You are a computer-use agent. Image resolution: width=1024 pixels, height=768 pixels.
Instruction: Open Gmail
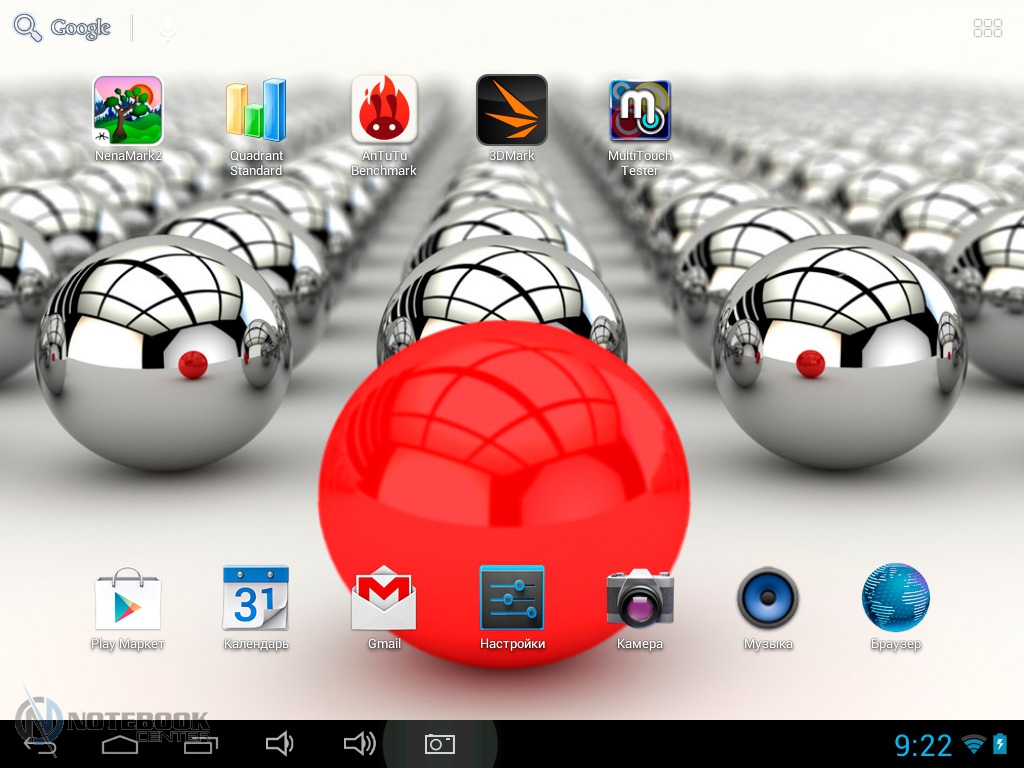click(384, 599)
